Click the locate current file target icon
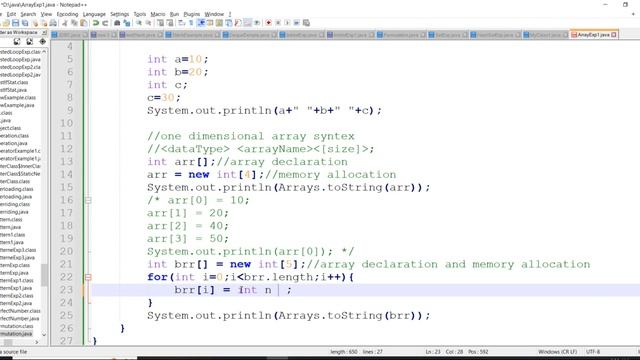The width and height of the screenshot is (640, 360). click(42, 41)
